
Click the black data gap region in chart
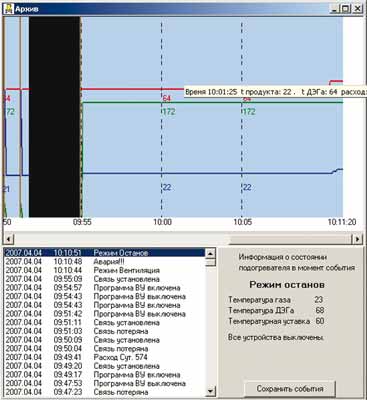tap(55, 117)
